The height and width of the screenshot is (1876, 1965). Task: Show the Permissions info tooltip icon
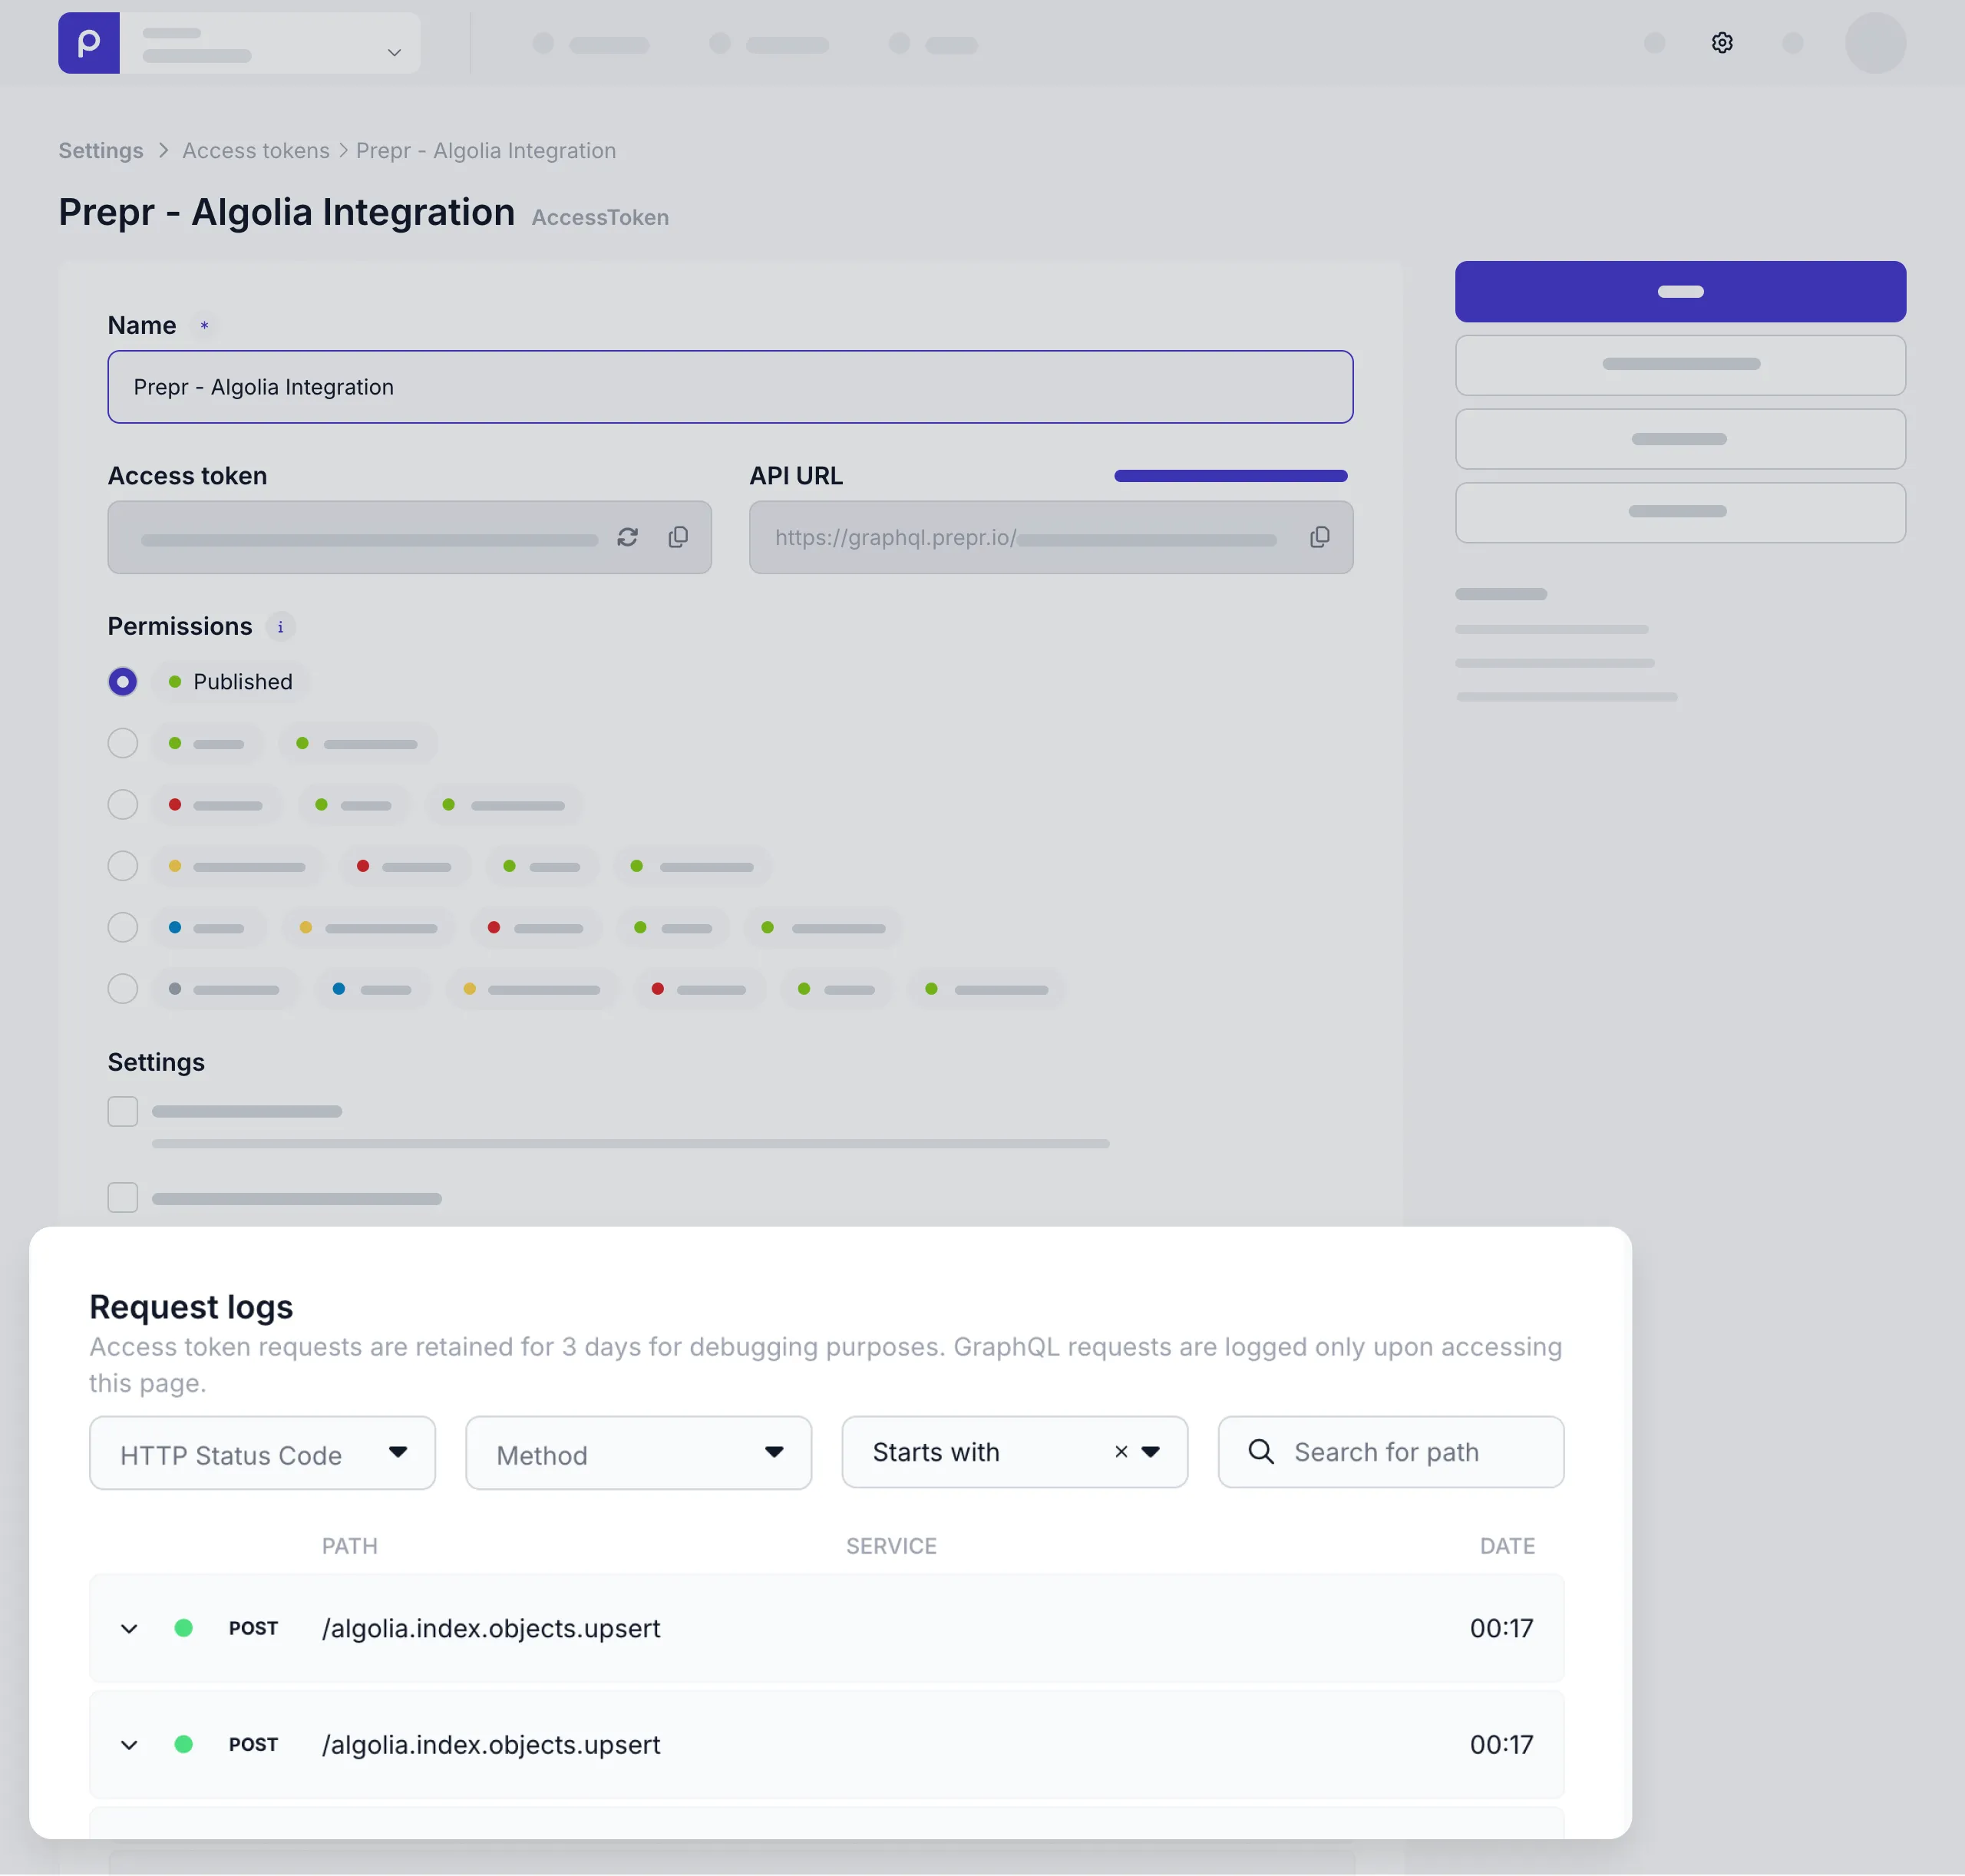pos(280,627)
